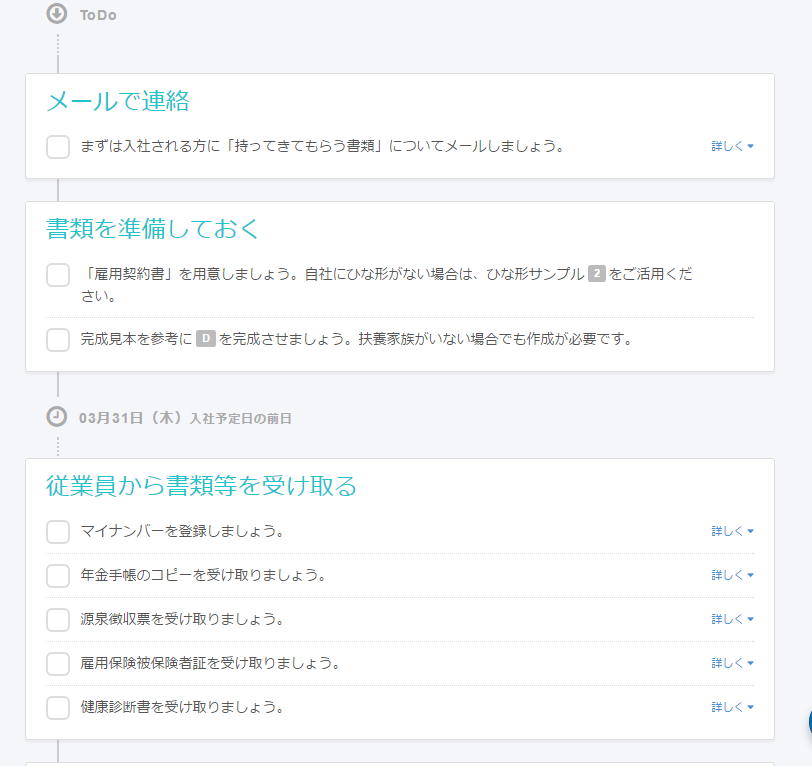Click the clock icon beside 03月31日

[x=57, y=416]
